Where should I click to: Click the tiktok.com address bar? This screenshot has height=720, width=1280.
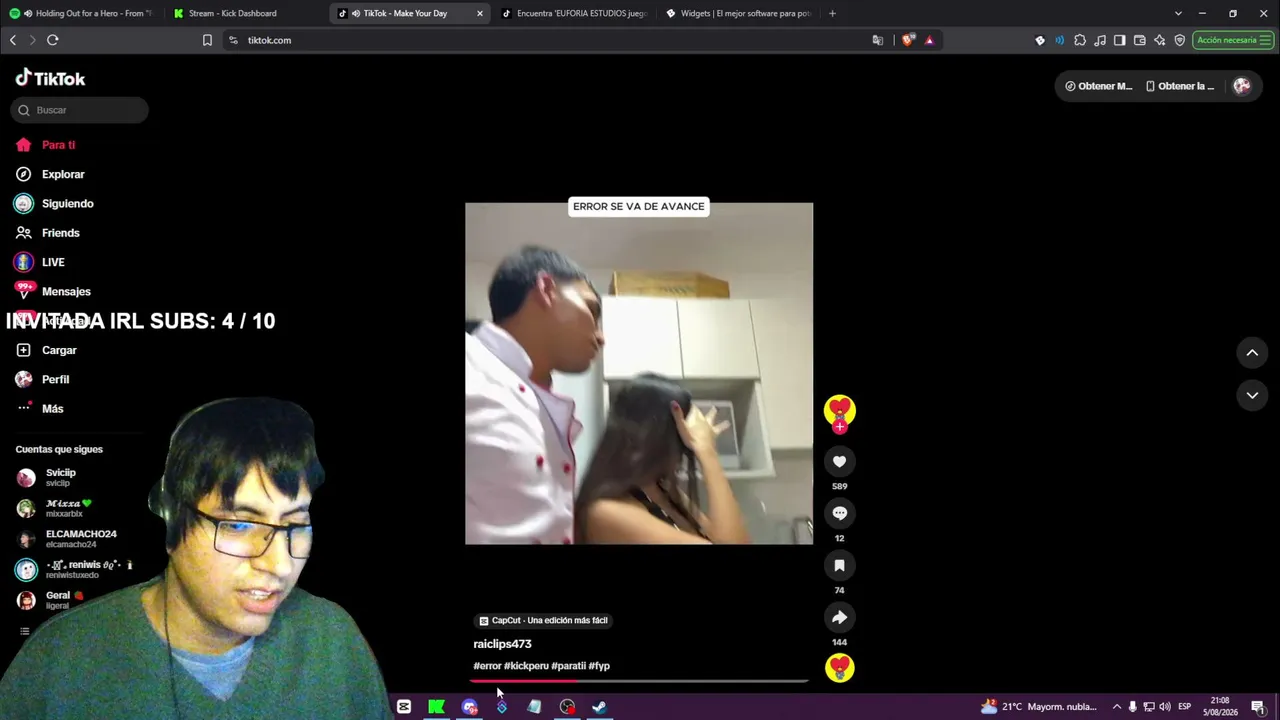[x=545, y=40]
